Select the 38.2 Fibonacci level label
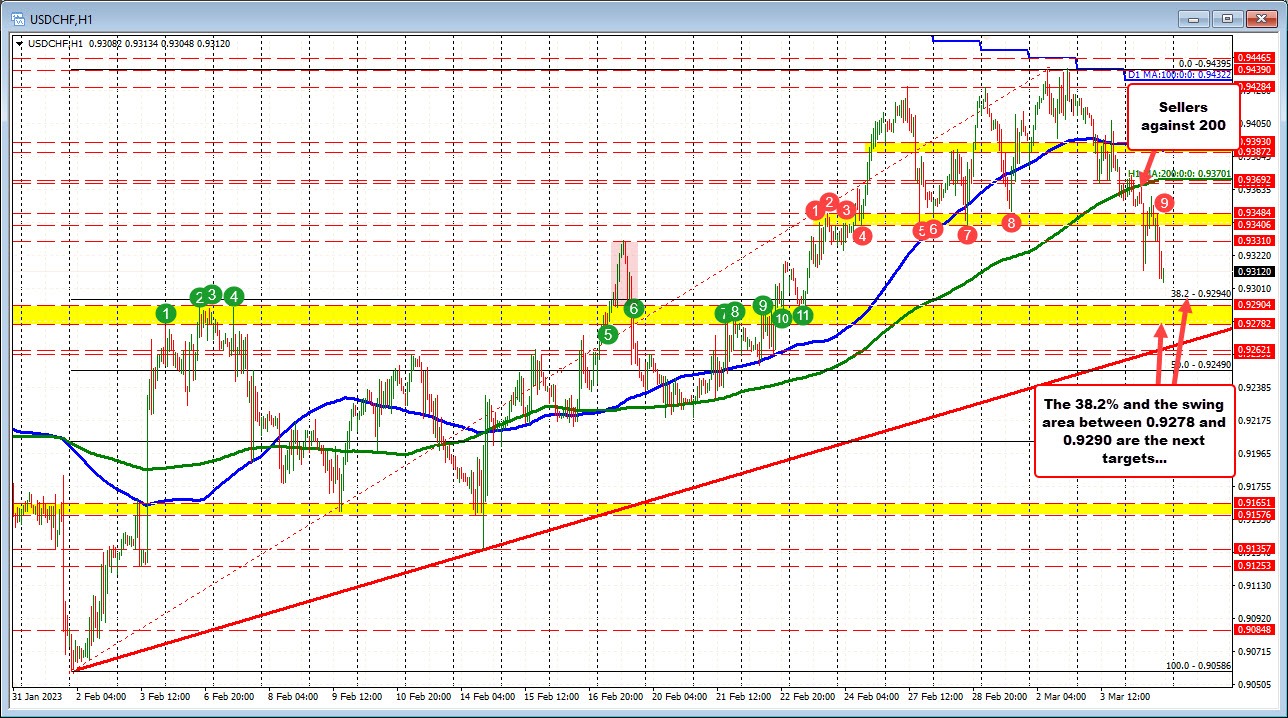 pyautogui.click(x=1200, y=294)
